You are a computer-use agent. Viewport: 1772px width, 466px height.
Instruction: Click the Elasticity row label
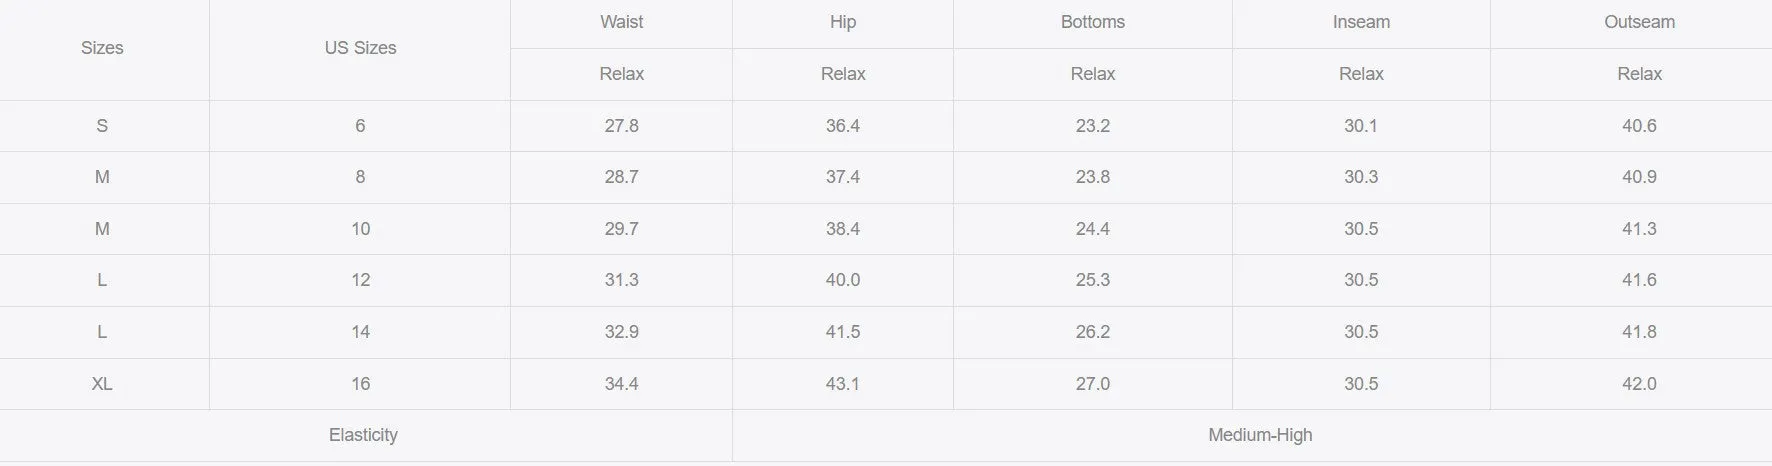[x=363, y=435]
